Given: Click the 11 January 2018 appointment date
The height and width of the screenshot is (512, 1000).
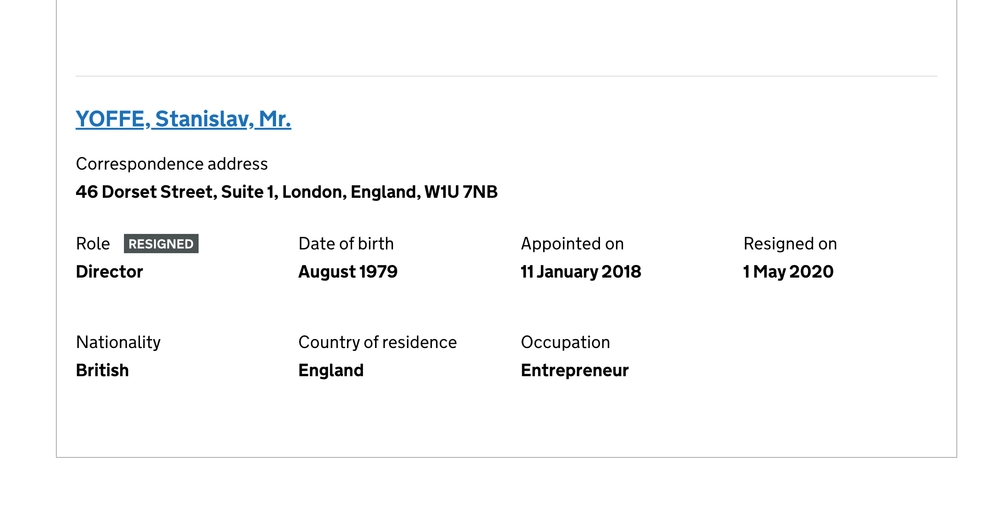Looking at the screenshot, I should [x=581, y=272].
